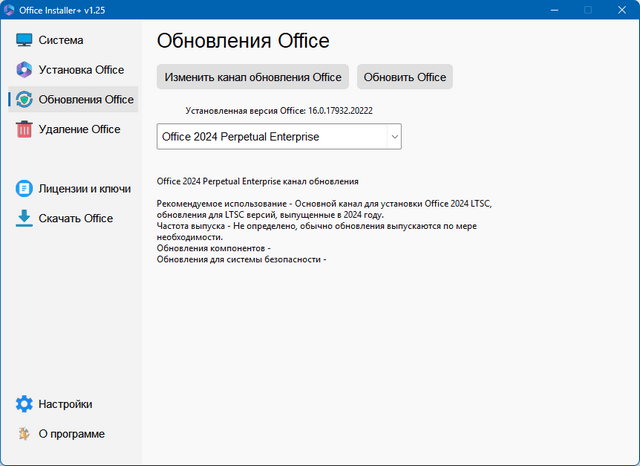Viewport: 640px width, 466px height.
Task: Expand the update channel dropdown arrow
Action: (x=394, y=136)
